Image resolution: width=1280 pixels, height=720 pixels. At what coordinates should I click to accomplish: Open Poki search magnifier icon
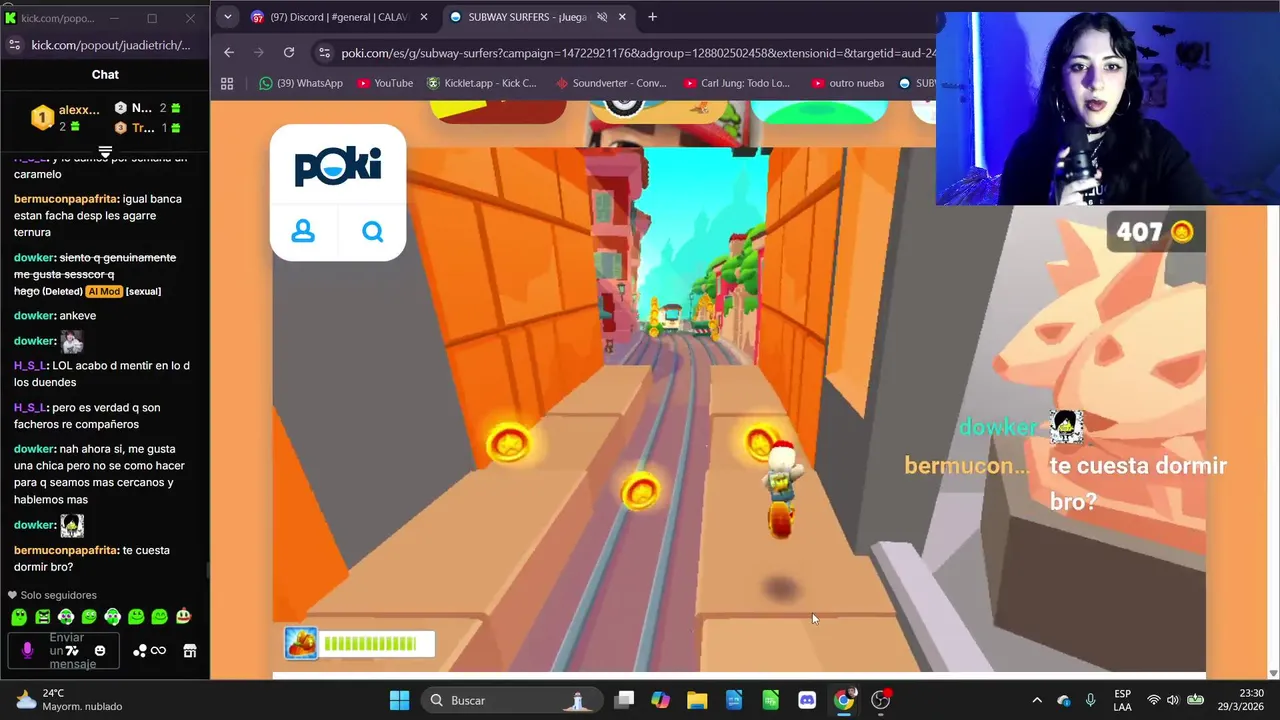(x=373, y=231)
